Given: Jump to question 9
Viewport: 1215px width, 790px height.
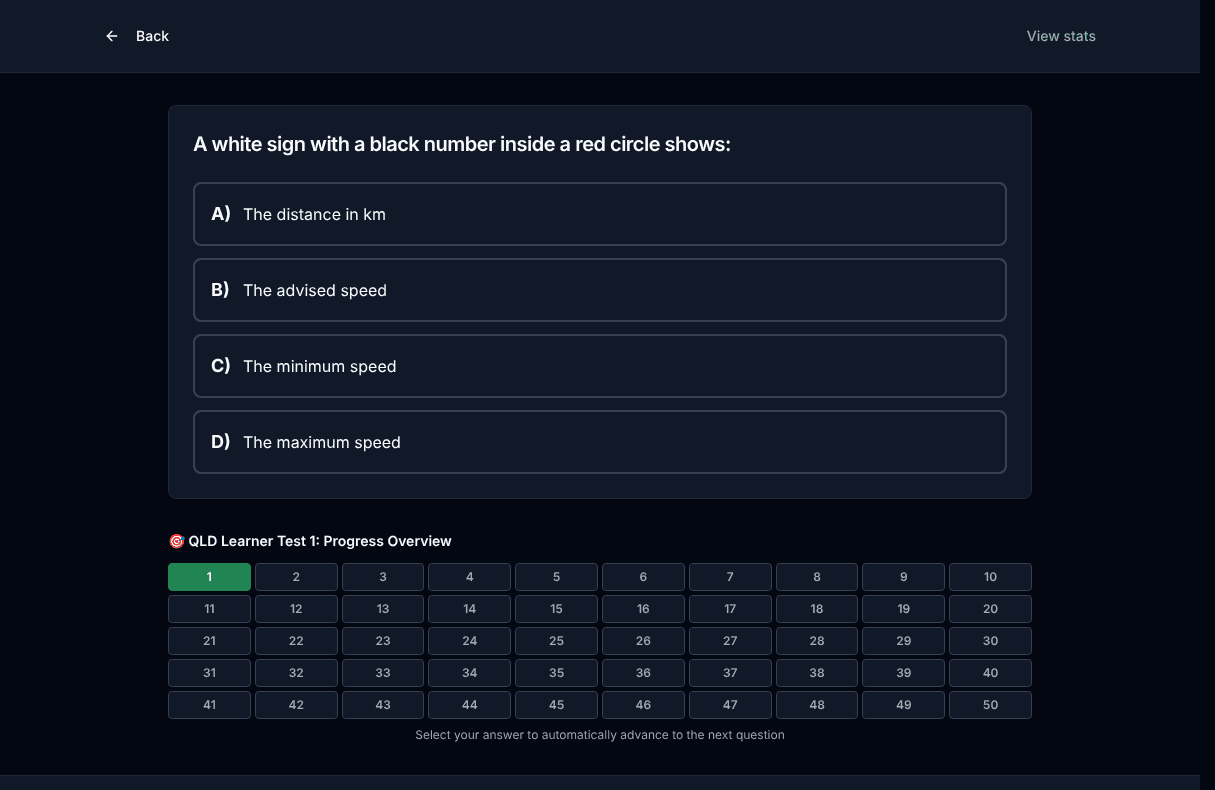Looking at the screenshot, I should click(x=904, y=577).
